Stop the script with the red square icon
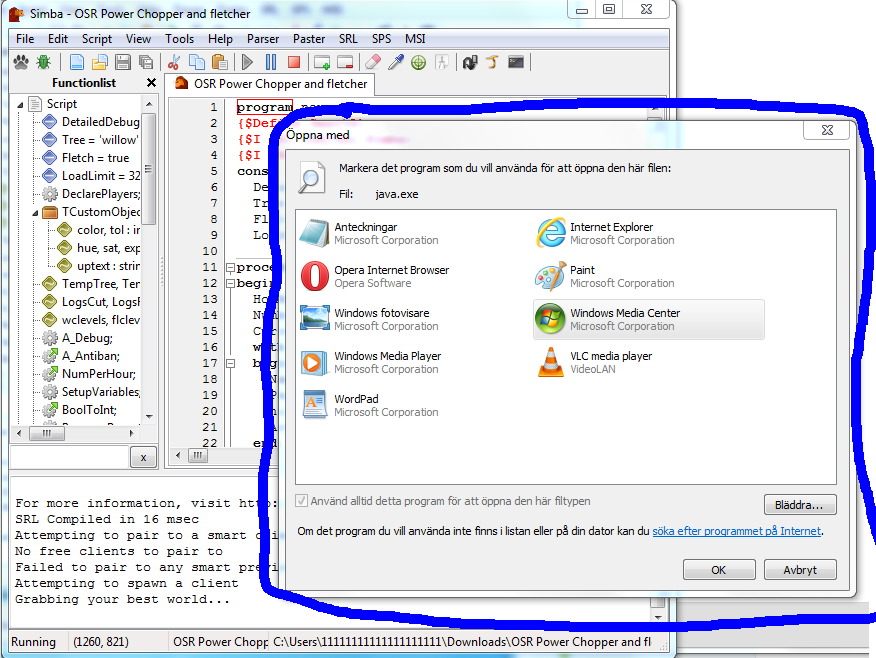The height and width of the screenshot is (658, 876). point(294,62)
